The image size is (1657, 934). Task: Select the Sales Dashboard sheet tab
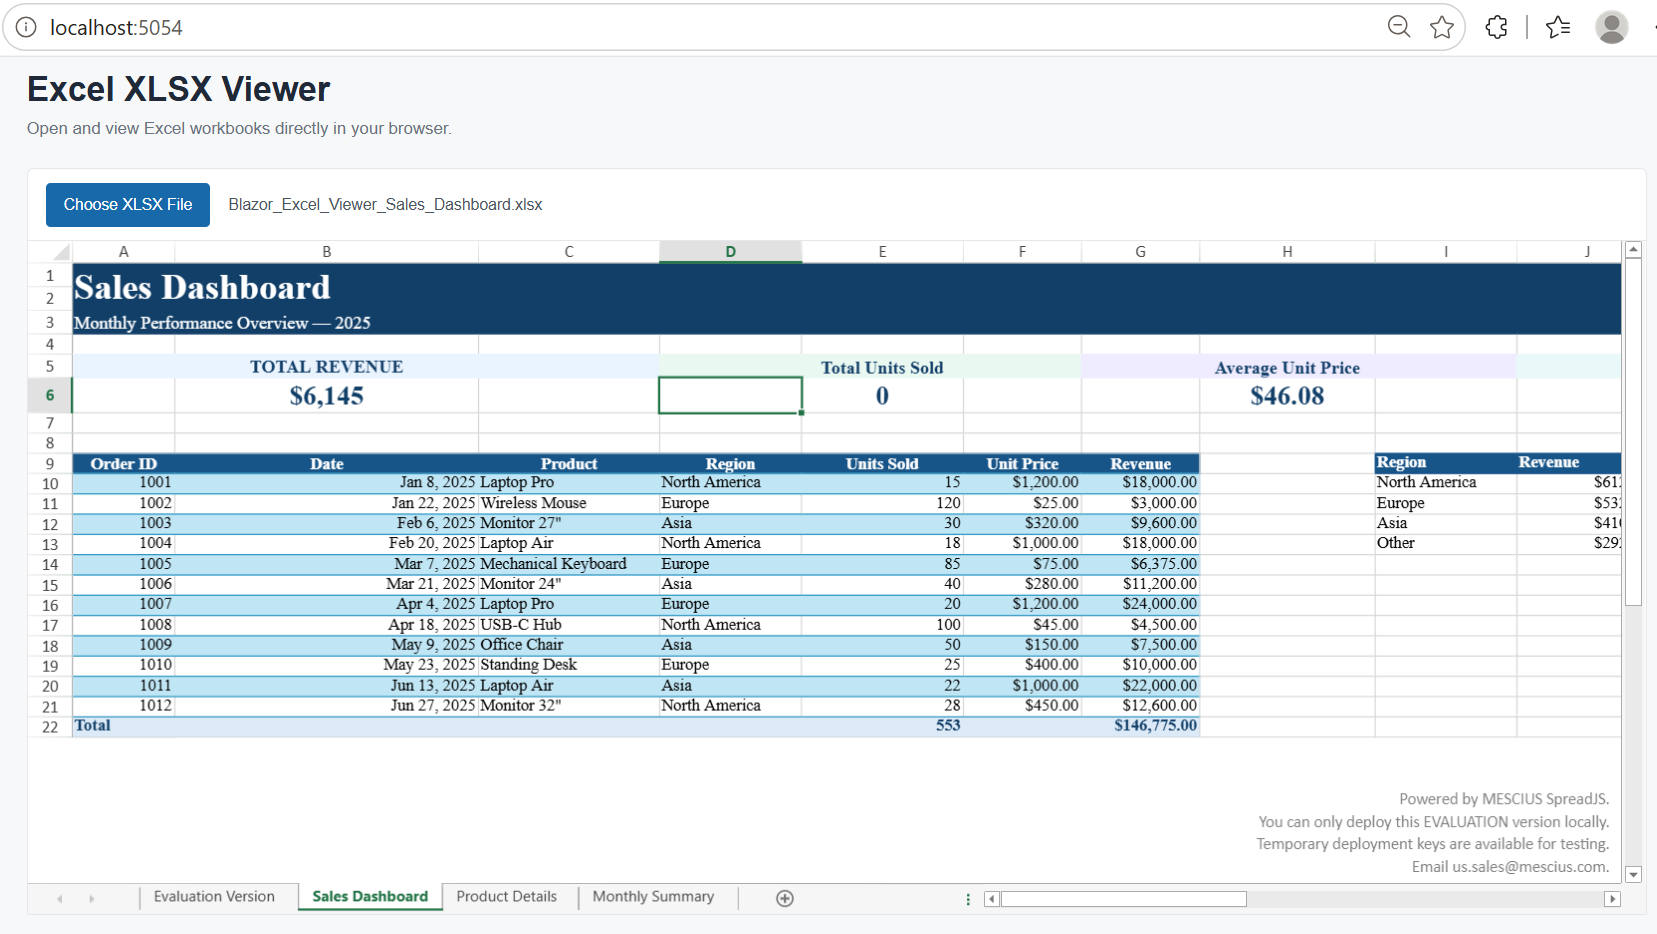coord(370,897)
